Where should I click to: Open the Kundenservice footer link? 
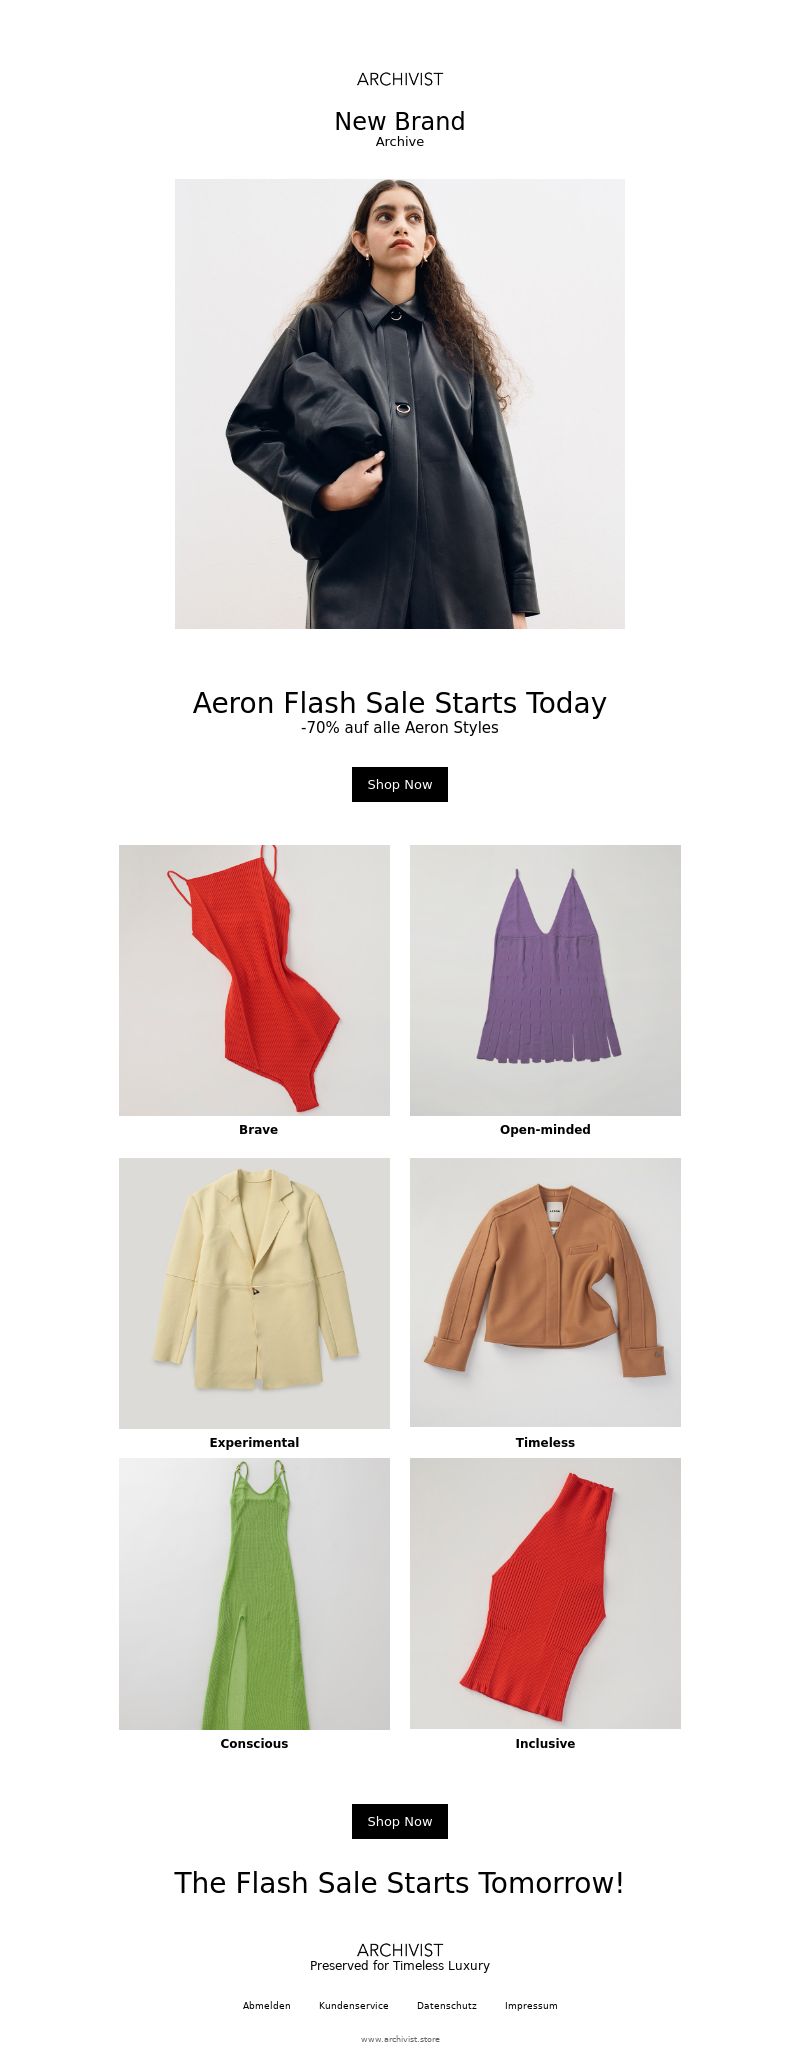click(354, 2005)
